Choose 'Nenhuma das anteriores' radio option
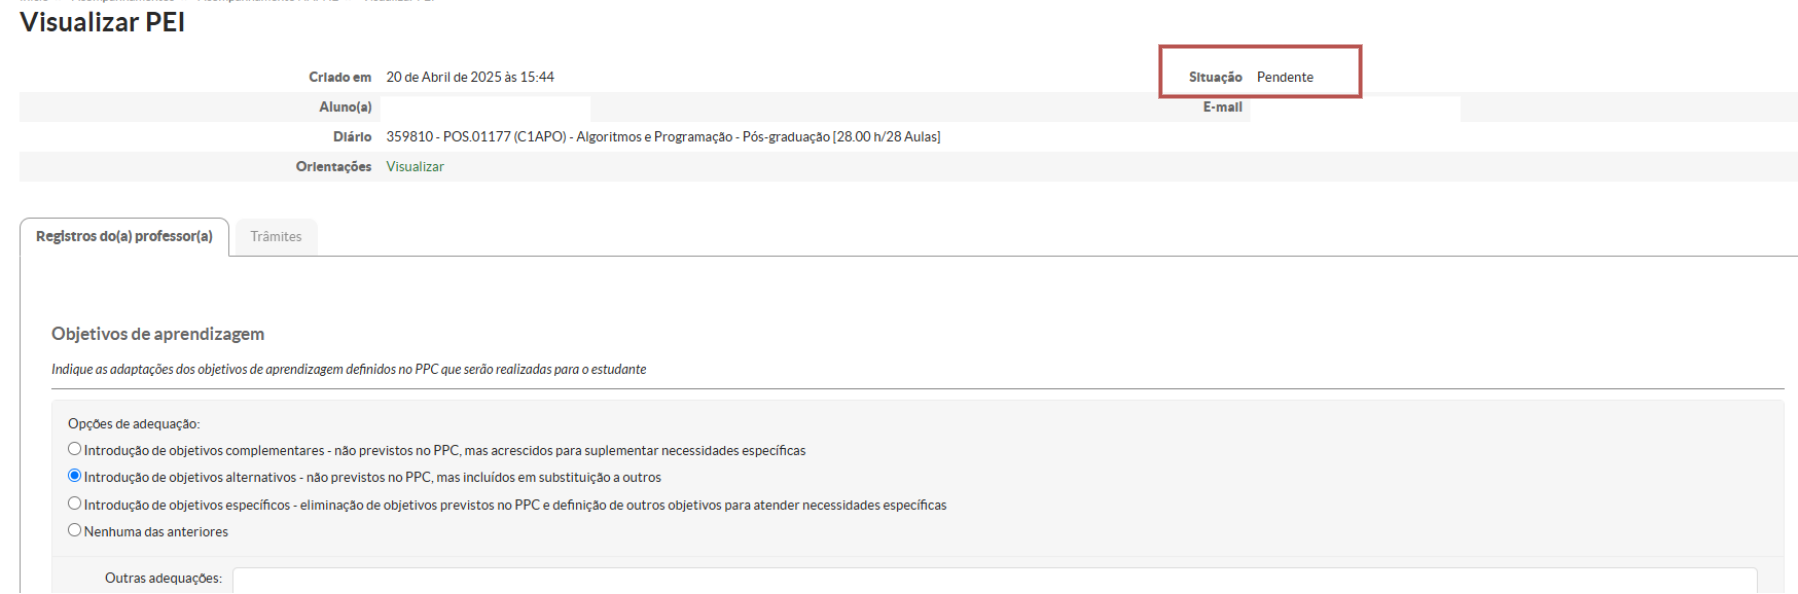 pyautogui.click(x=75, y=531)
